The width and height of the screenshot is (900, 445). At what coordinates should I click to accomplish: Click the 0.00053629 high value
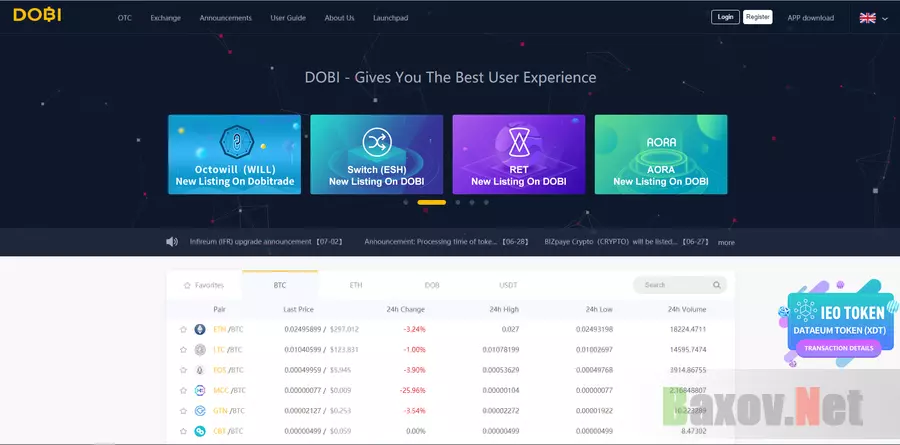501,370
